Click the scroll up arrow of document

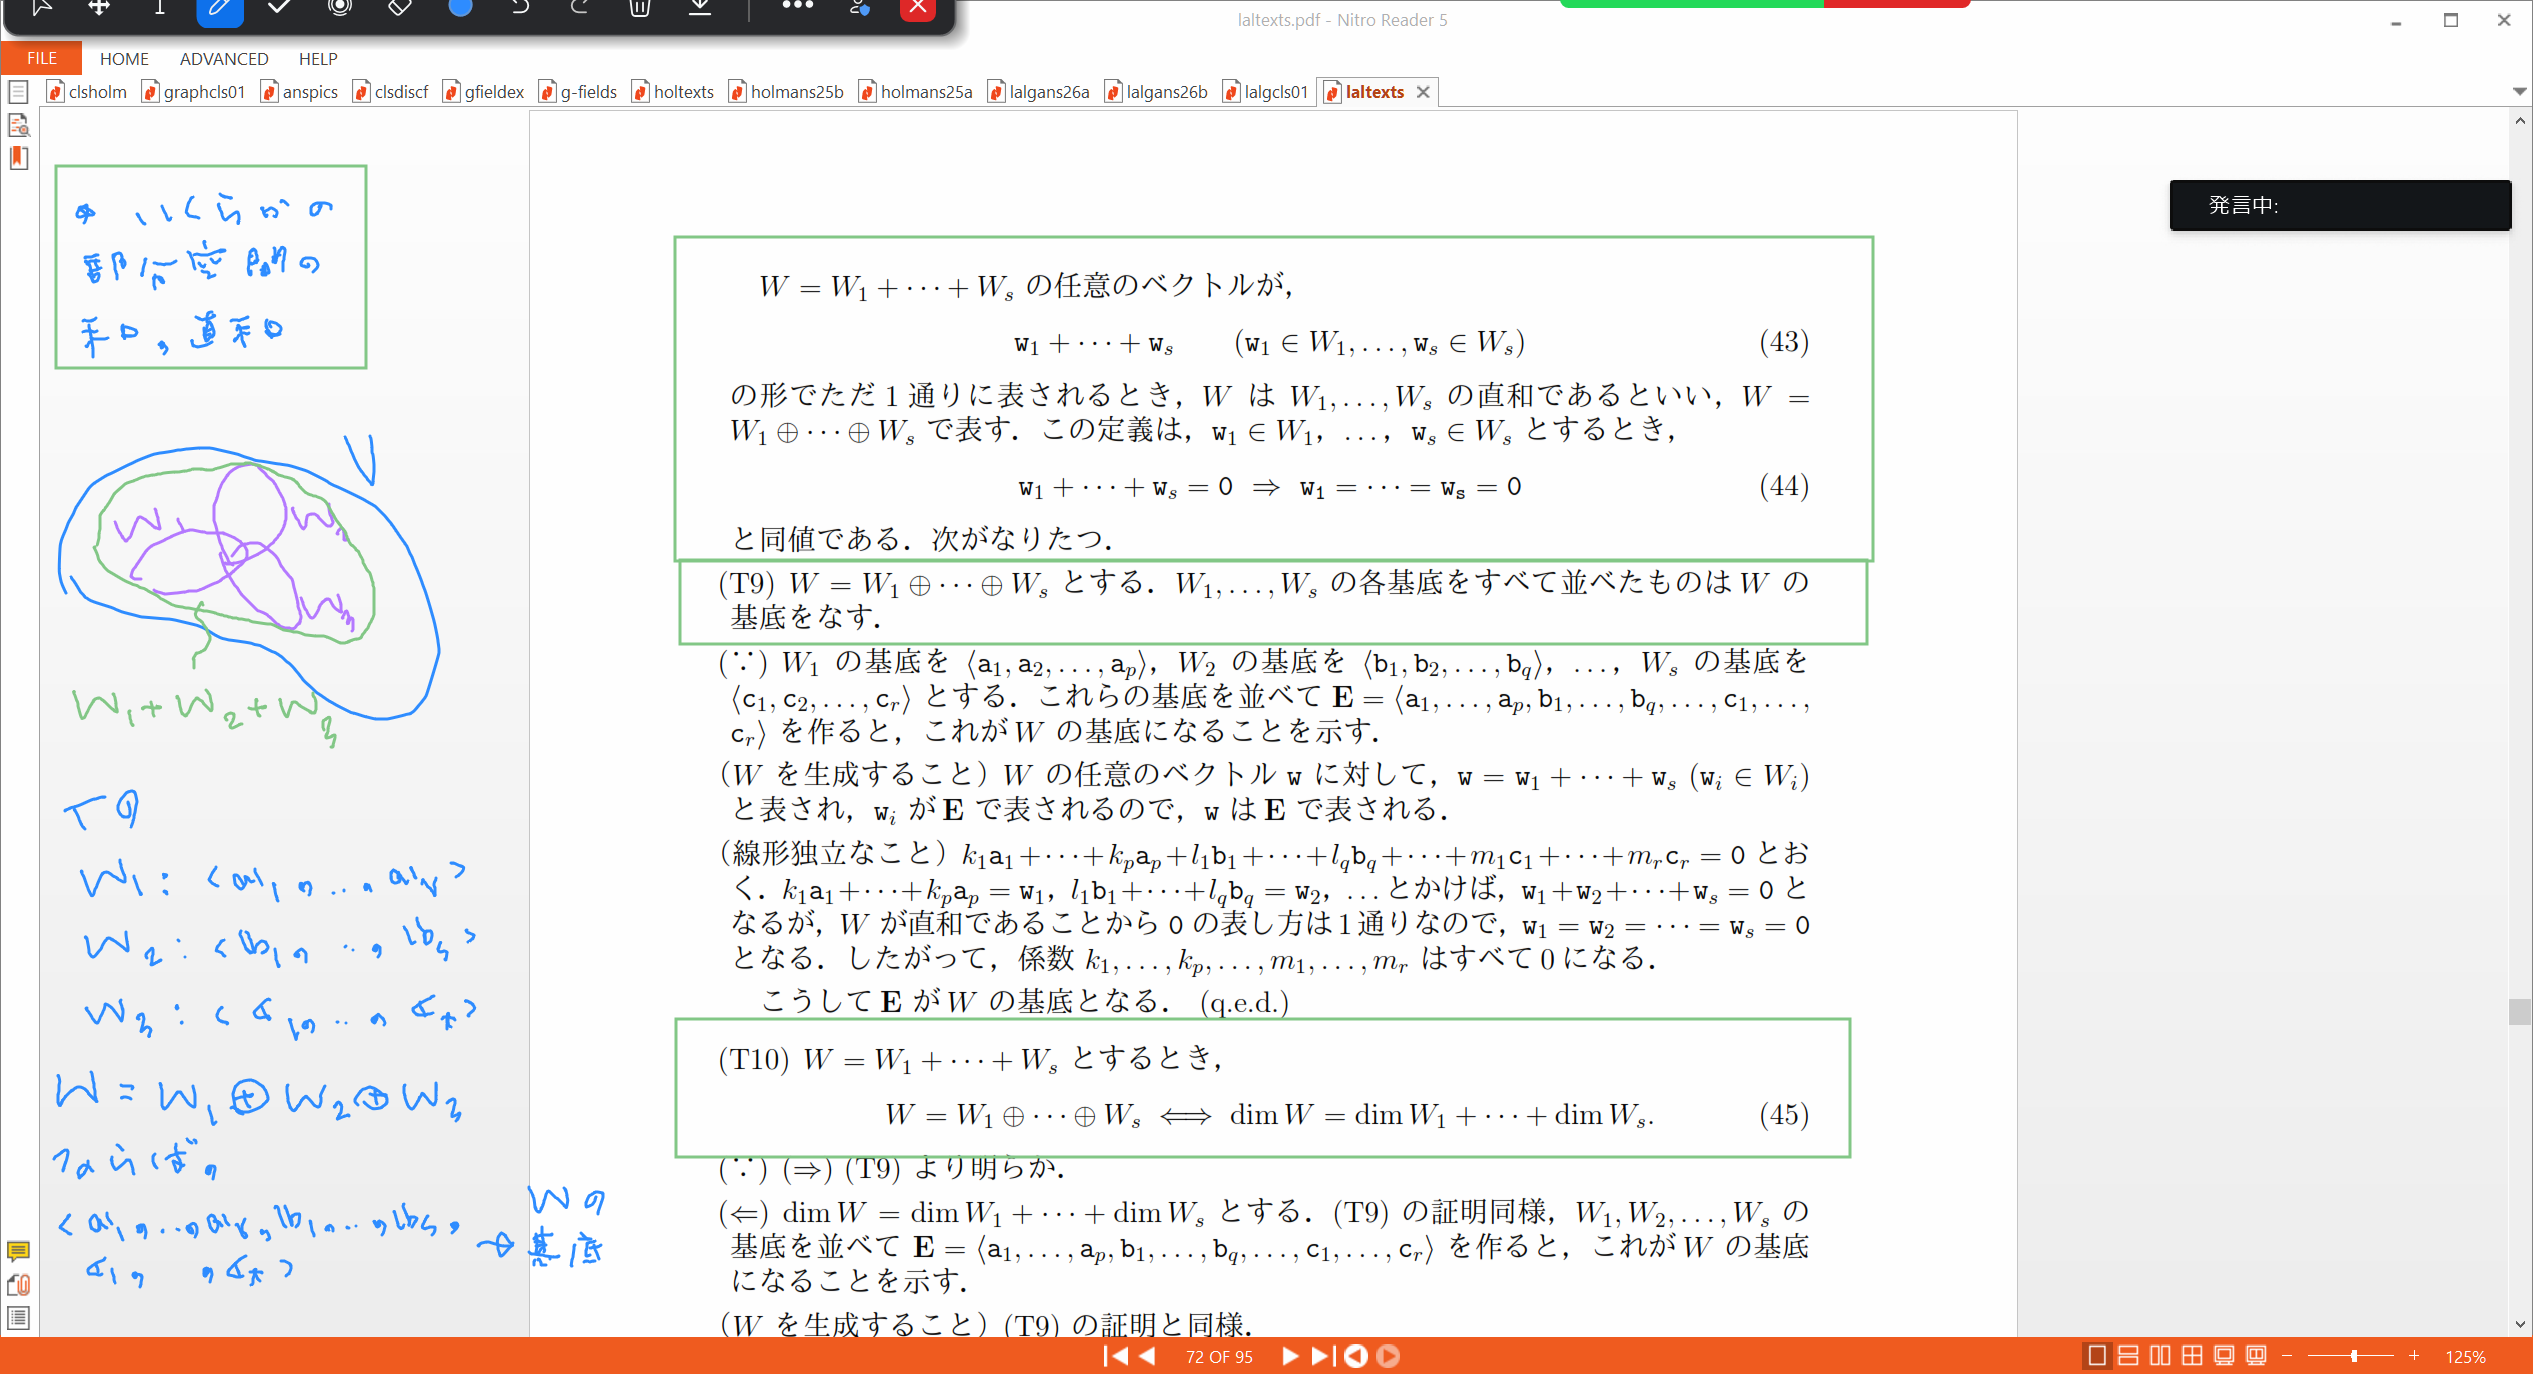(x=2519, y=120)
